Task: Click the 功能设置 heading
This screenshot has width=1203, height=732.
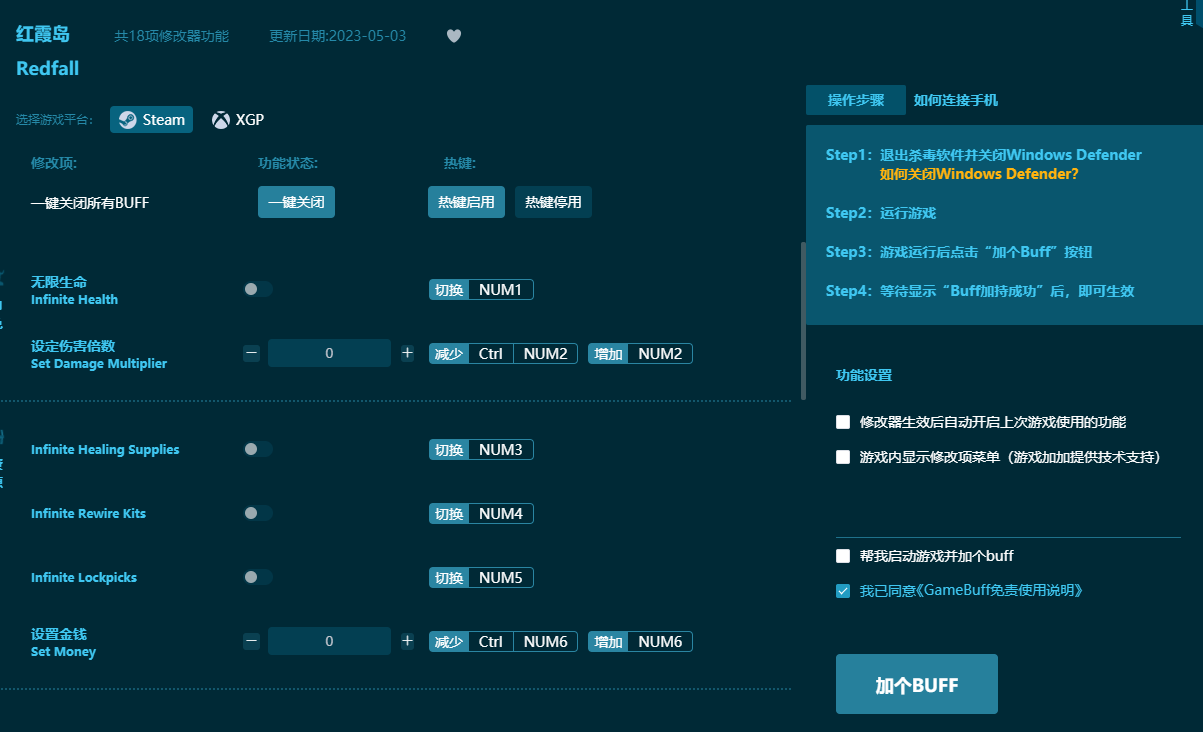Action: 864,376
